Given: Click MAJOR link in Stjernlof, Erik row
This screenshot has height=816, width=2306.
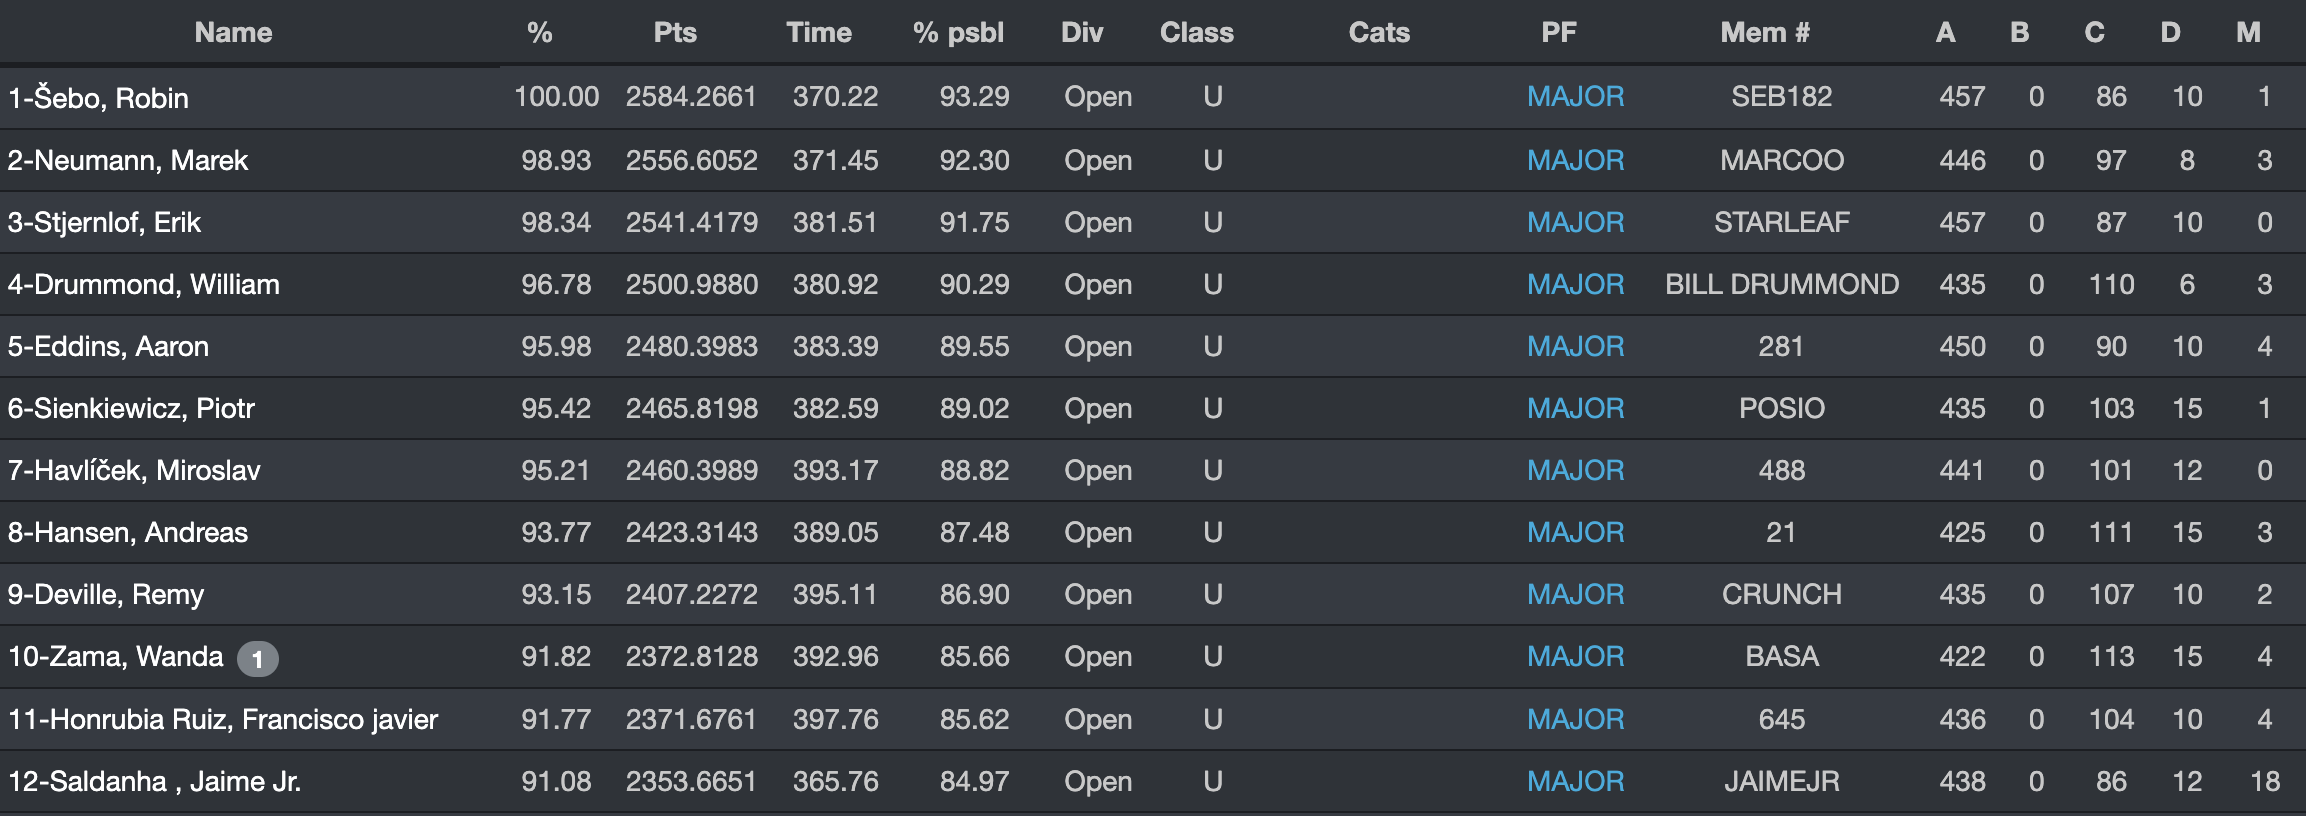Looking at the screenshot, I should (1575, 222).
